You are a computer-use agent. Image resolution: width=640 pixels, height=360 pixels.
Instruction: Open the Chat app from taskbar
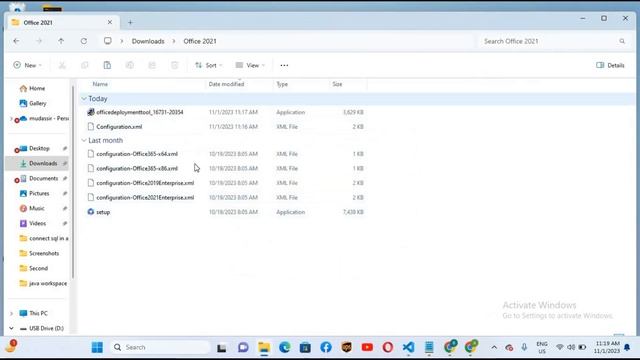(243, 347)
